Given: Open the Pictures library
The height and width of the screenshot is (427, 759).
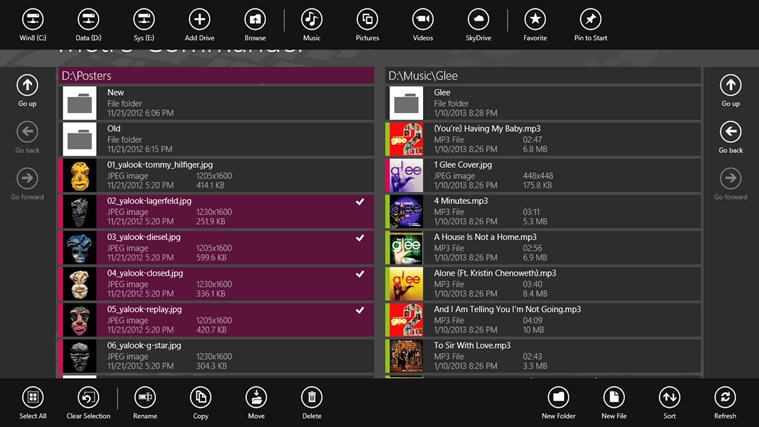Looking at the screenshot, I should tap(367, 20).
